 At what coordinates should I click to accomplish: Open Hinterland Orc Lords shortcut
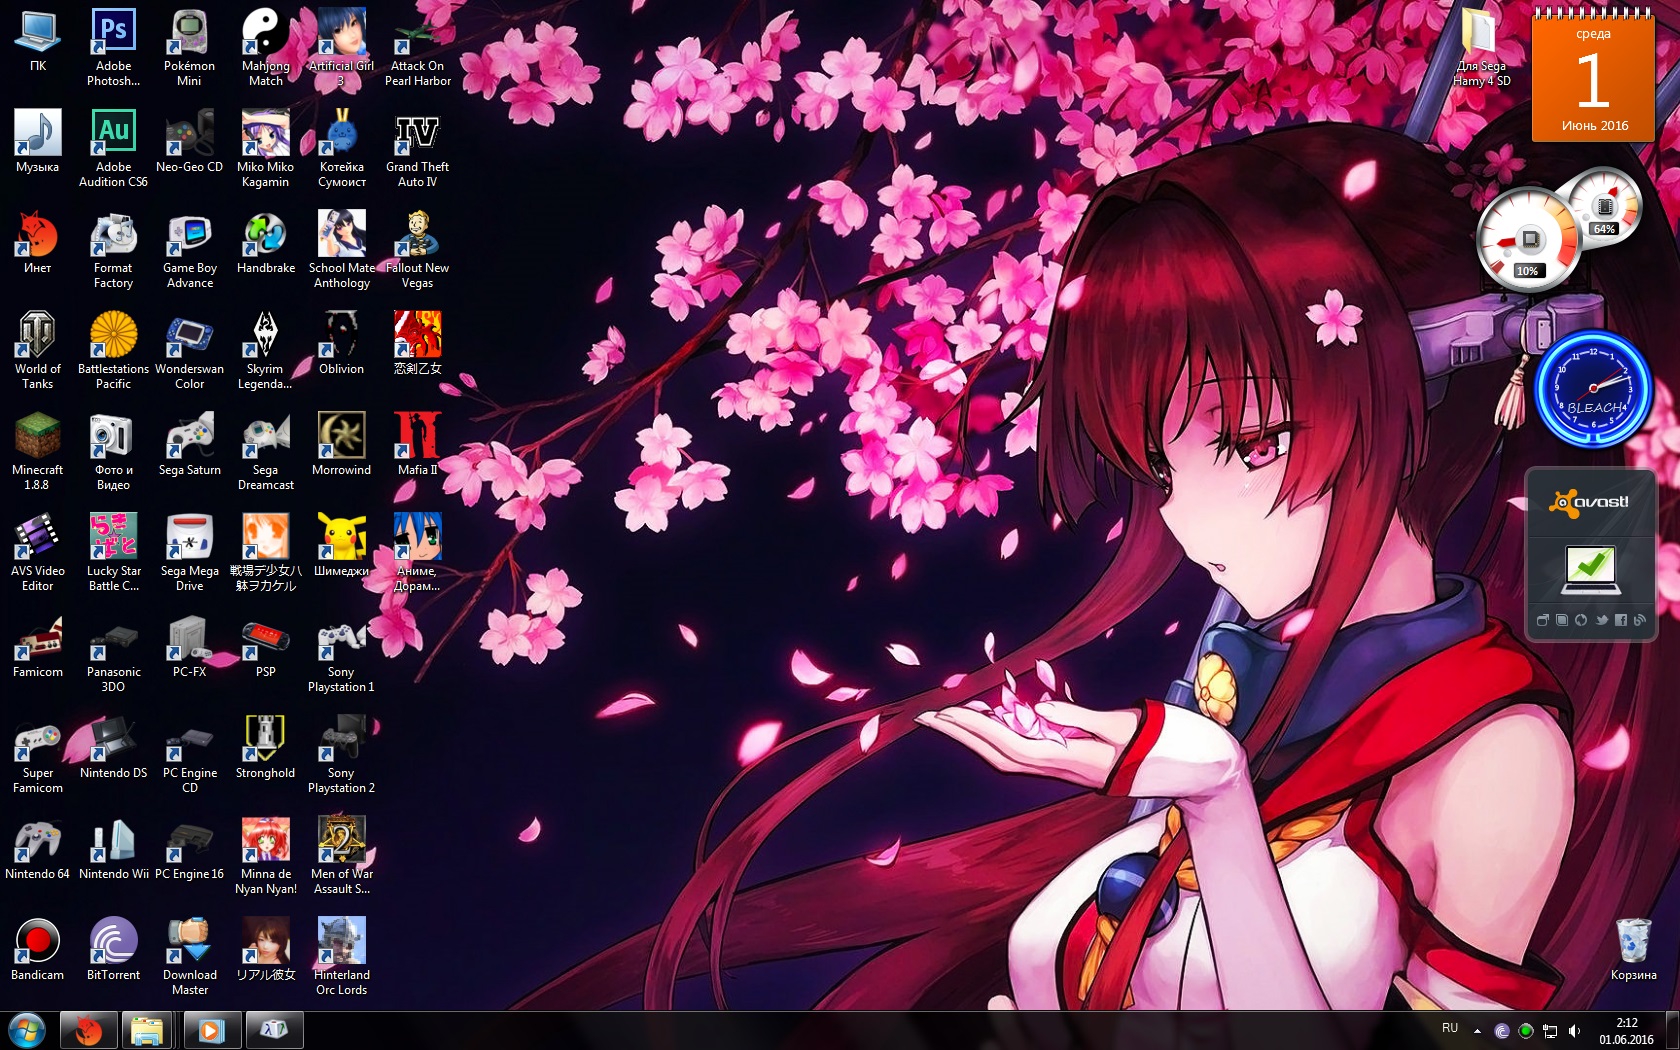coord(341,956)
